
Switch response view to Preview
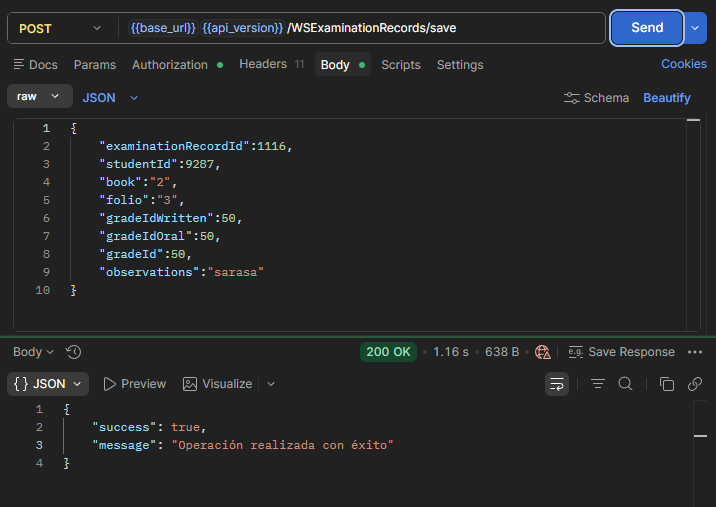click(135, 384)
